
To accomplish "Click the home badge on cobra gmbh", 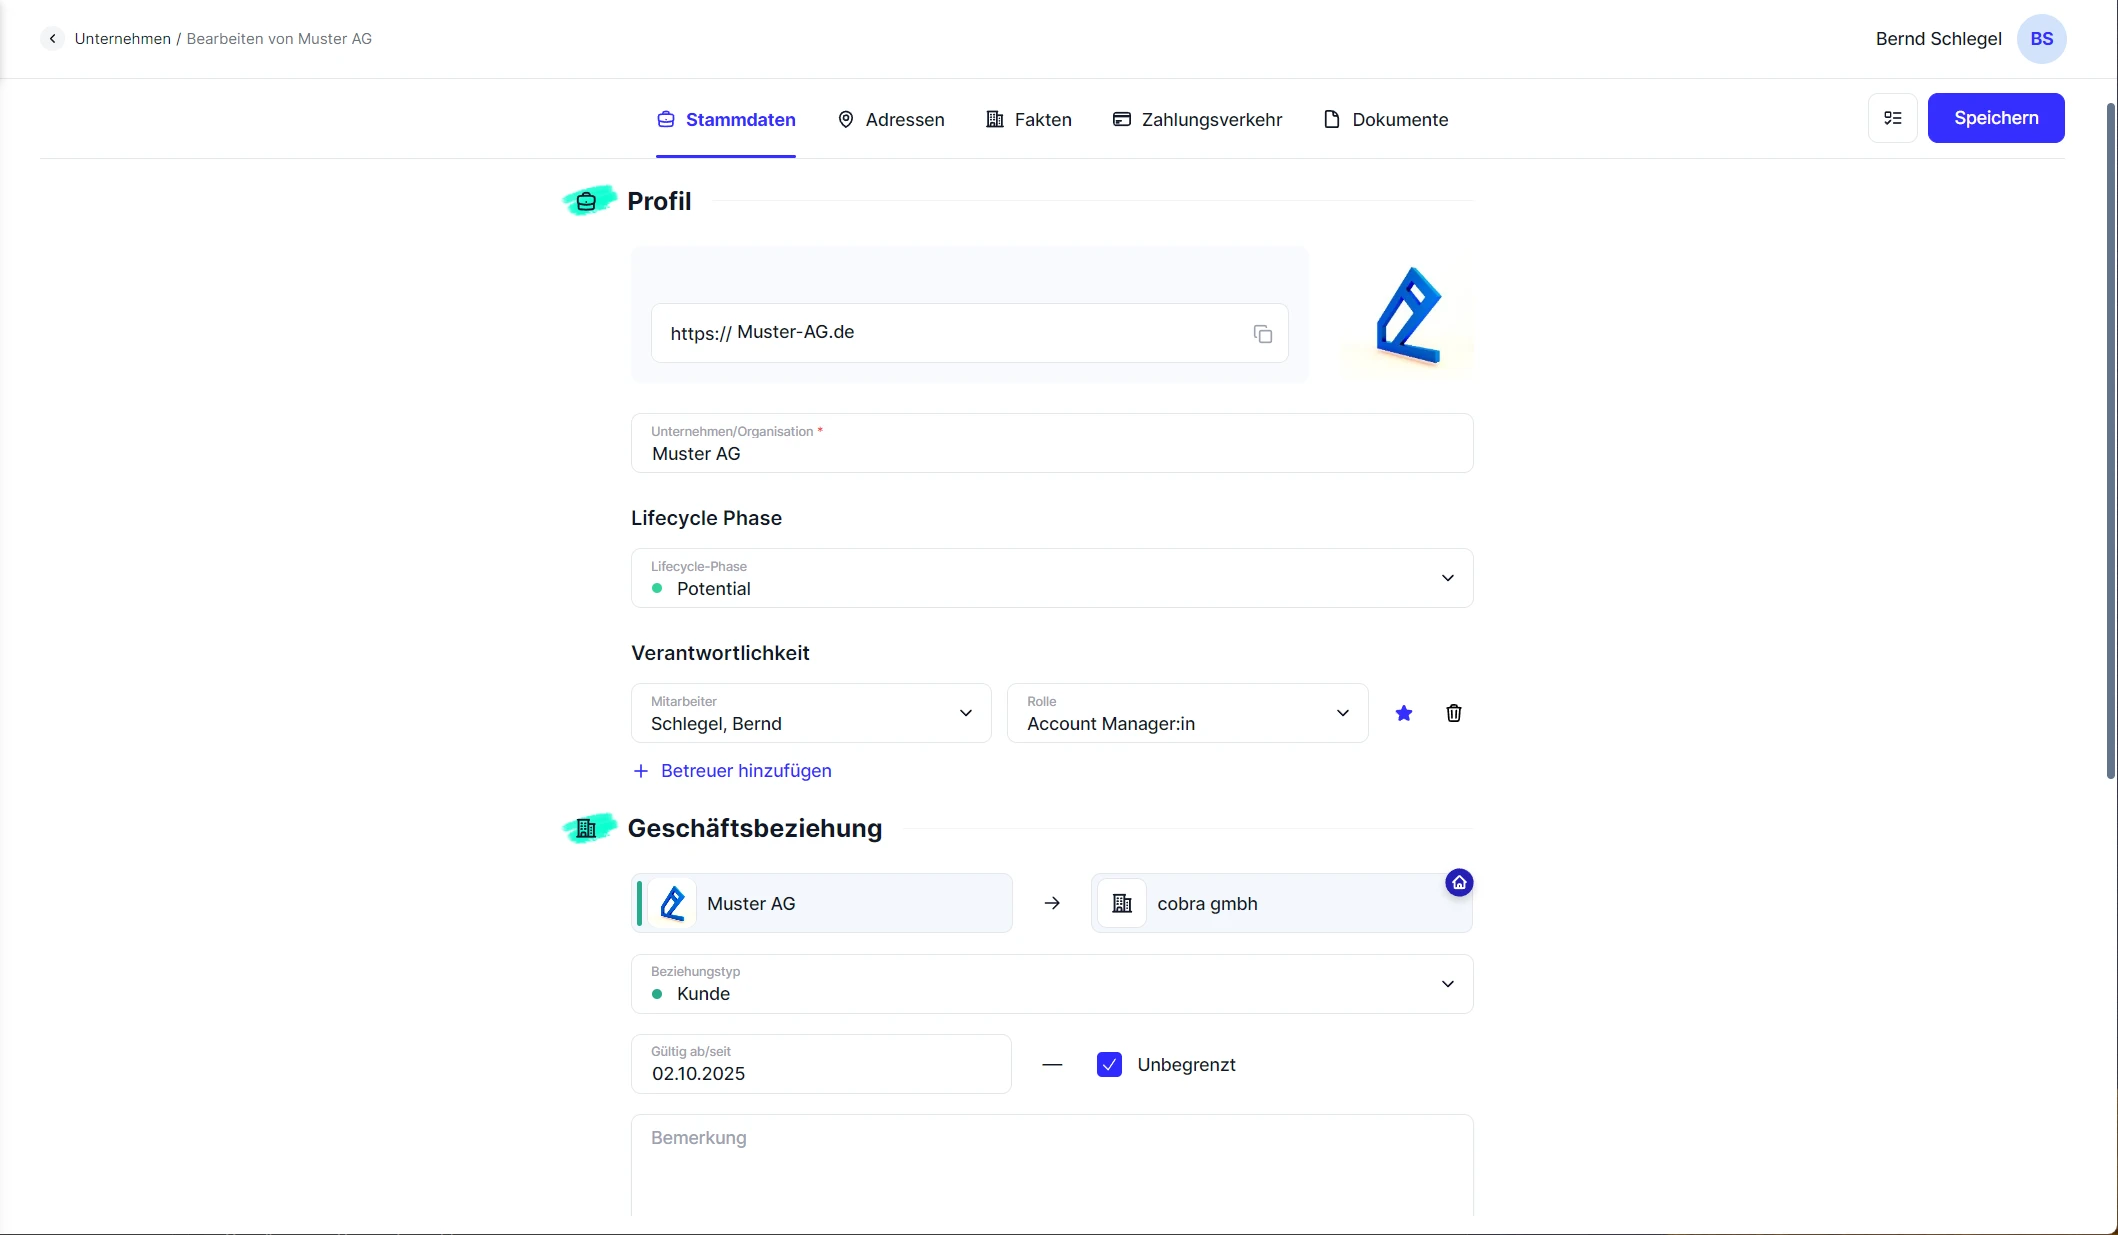I will click(1458, 883).
